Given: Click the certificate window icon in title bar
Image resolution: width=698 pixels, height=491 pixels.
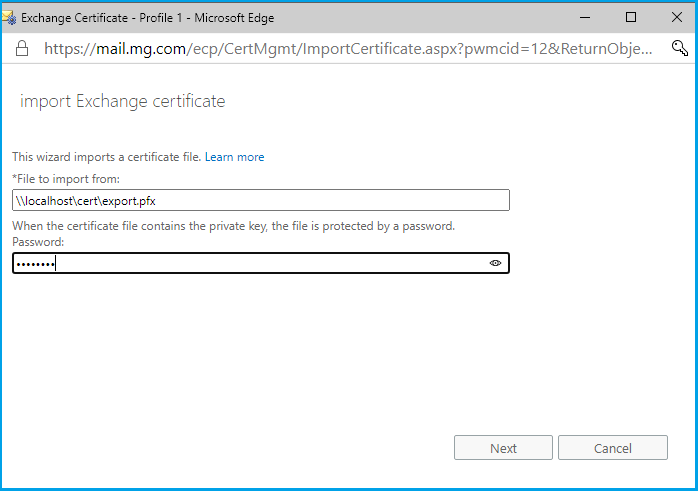Looking at the screenshot, I should [x=10, y=17].
